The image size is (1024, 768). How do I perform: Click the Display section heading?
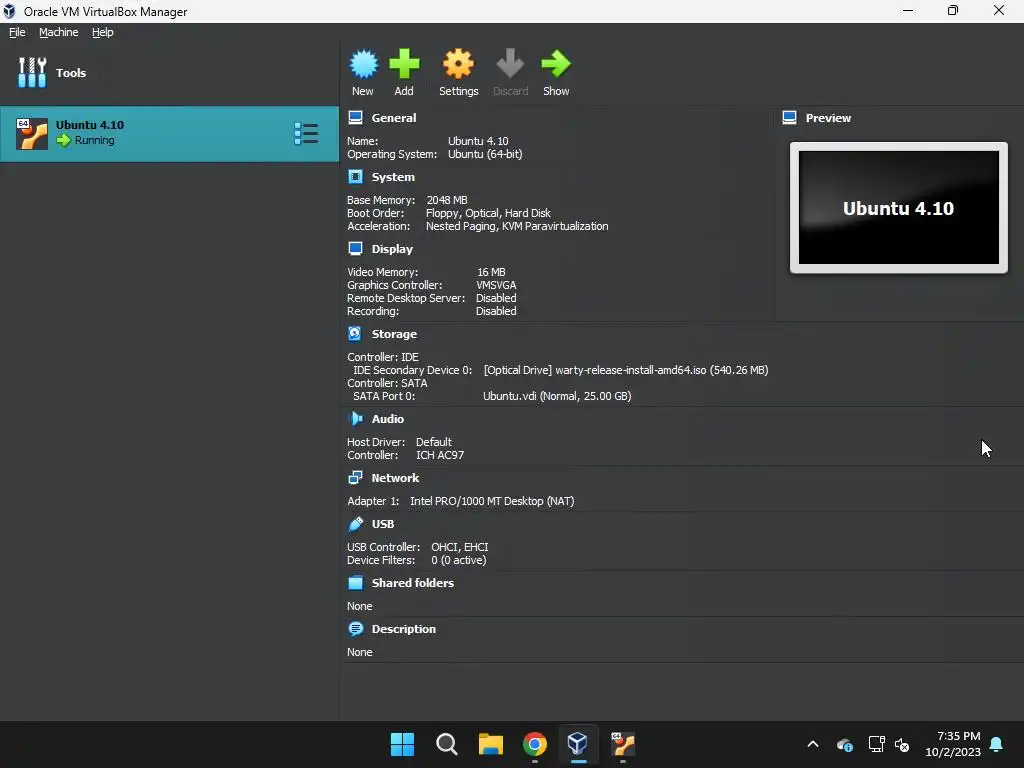pyautogui.click(x=392, y=249)
